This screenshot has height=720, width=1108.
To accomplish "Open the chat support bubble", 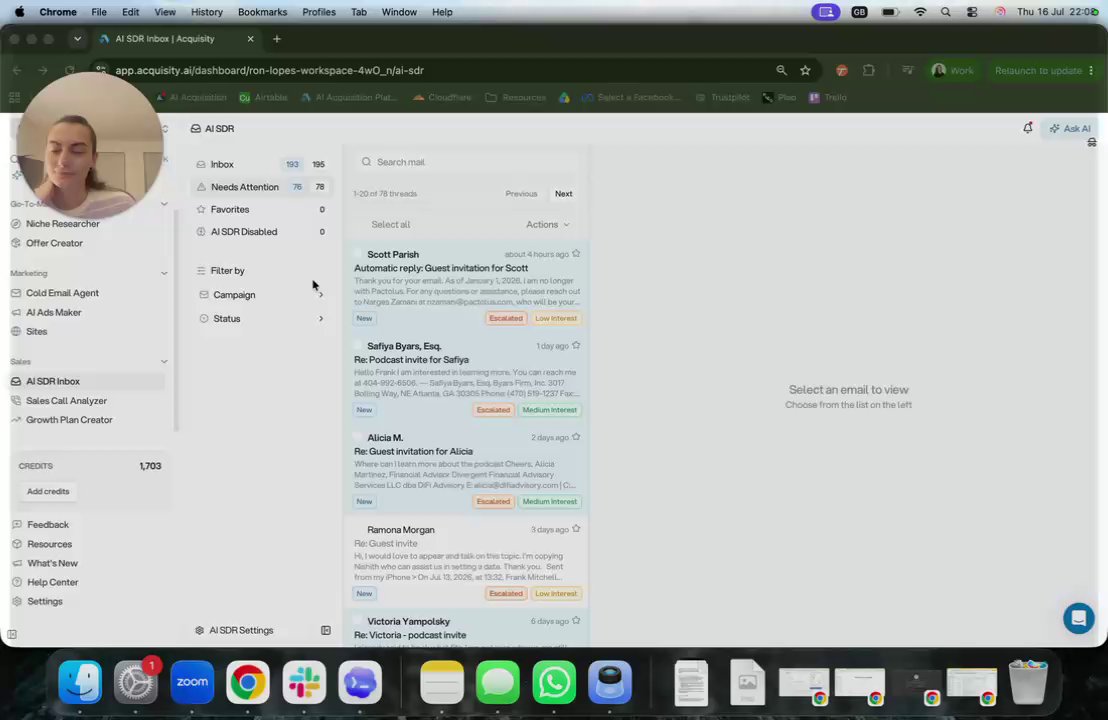I will [1078, 618].
